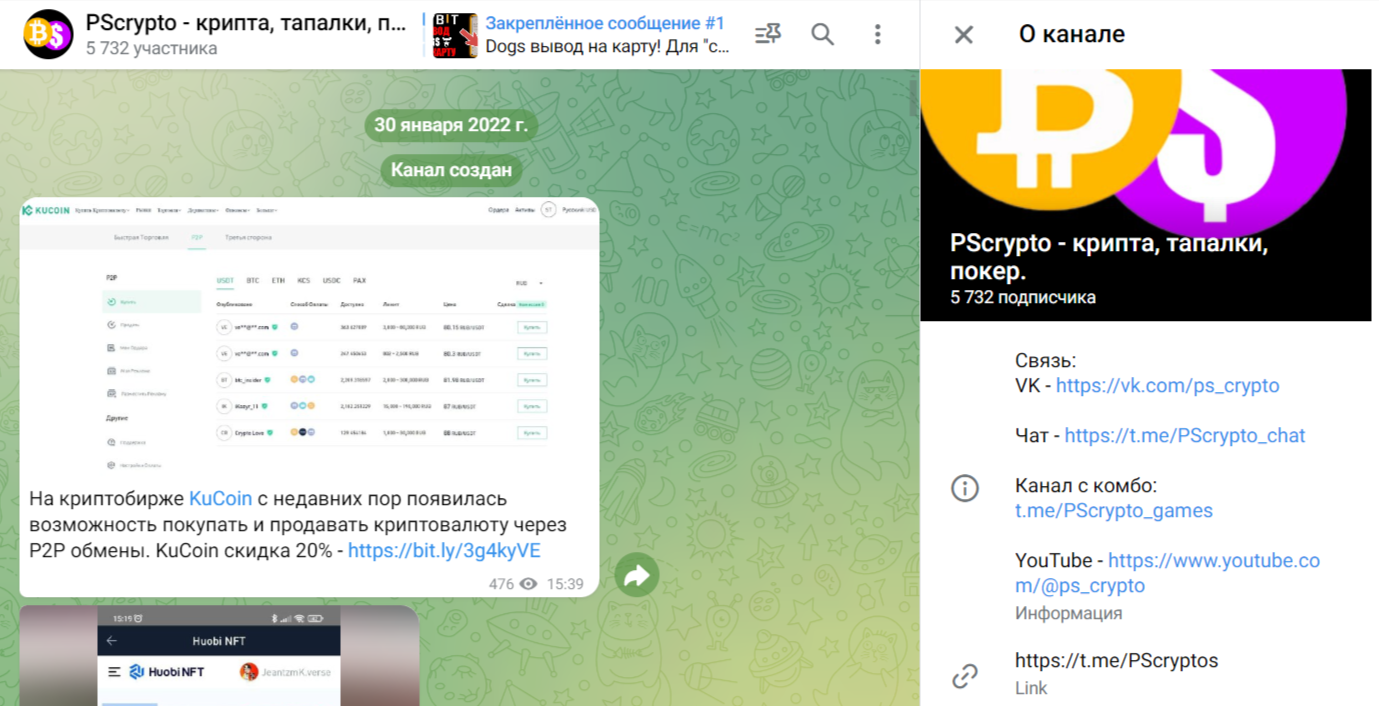
Task: Click the 15:39 message timestamp
Action: (565, 584)
